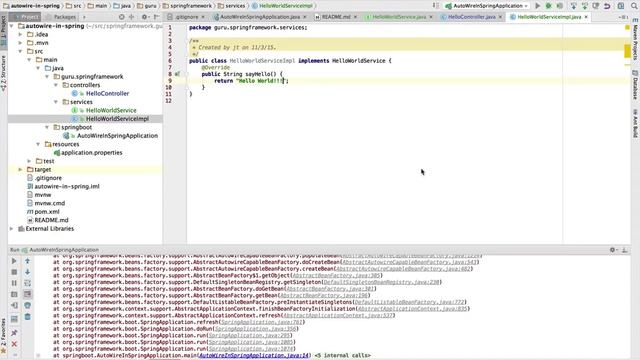Open Project Structure icon in top toolbar

point(621,6)
